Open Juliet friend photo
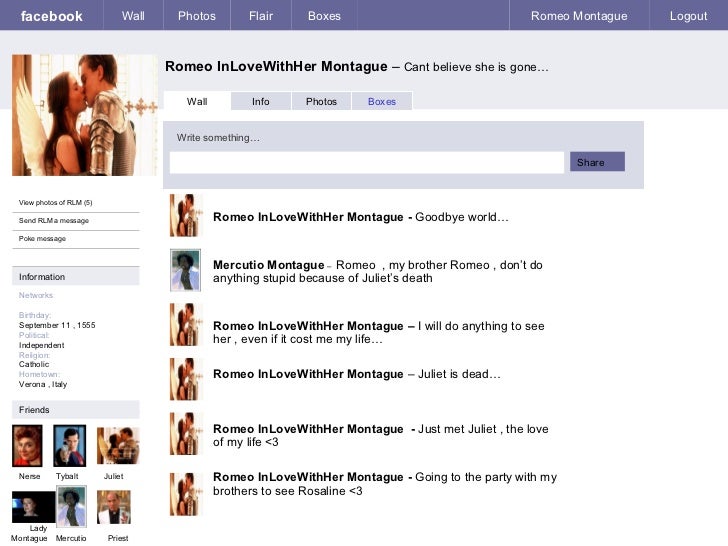The width and height of the screenshot is (728, 546). [x=118, y=446]
